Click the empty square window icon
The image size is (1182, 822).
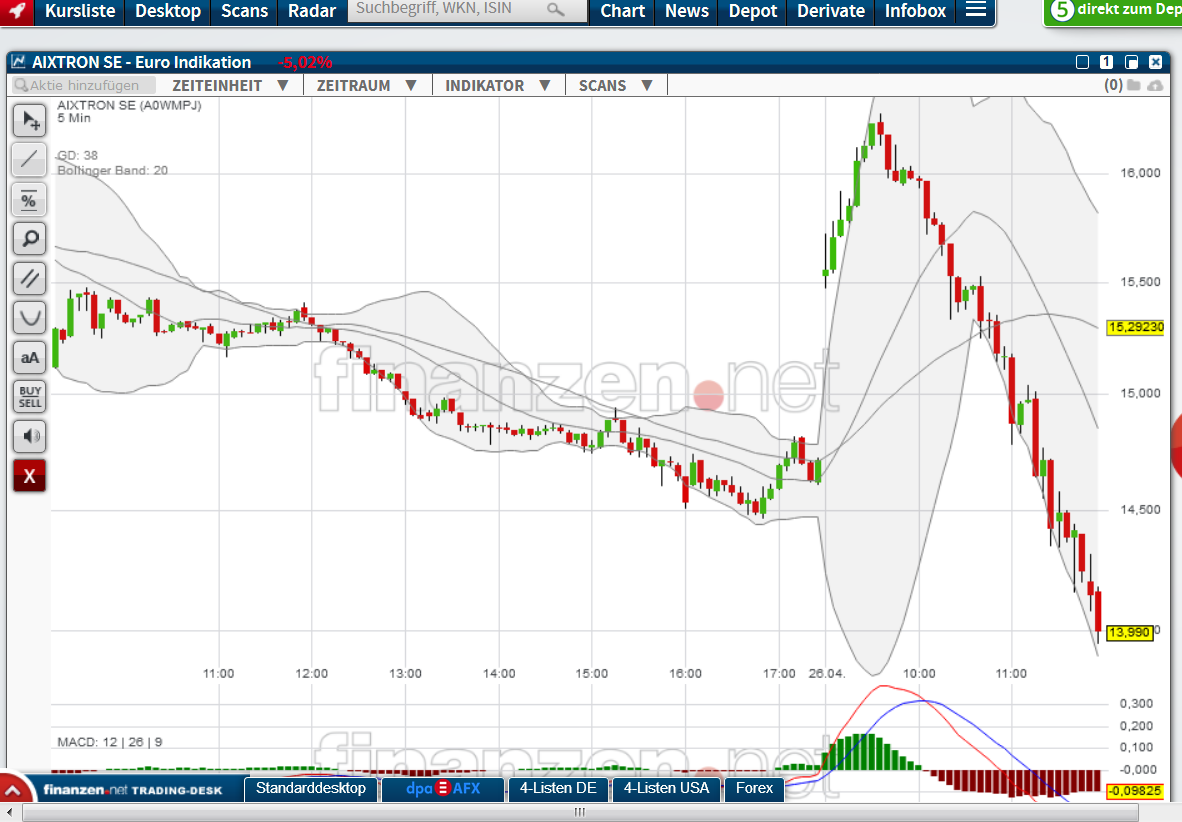[1082, 62]
